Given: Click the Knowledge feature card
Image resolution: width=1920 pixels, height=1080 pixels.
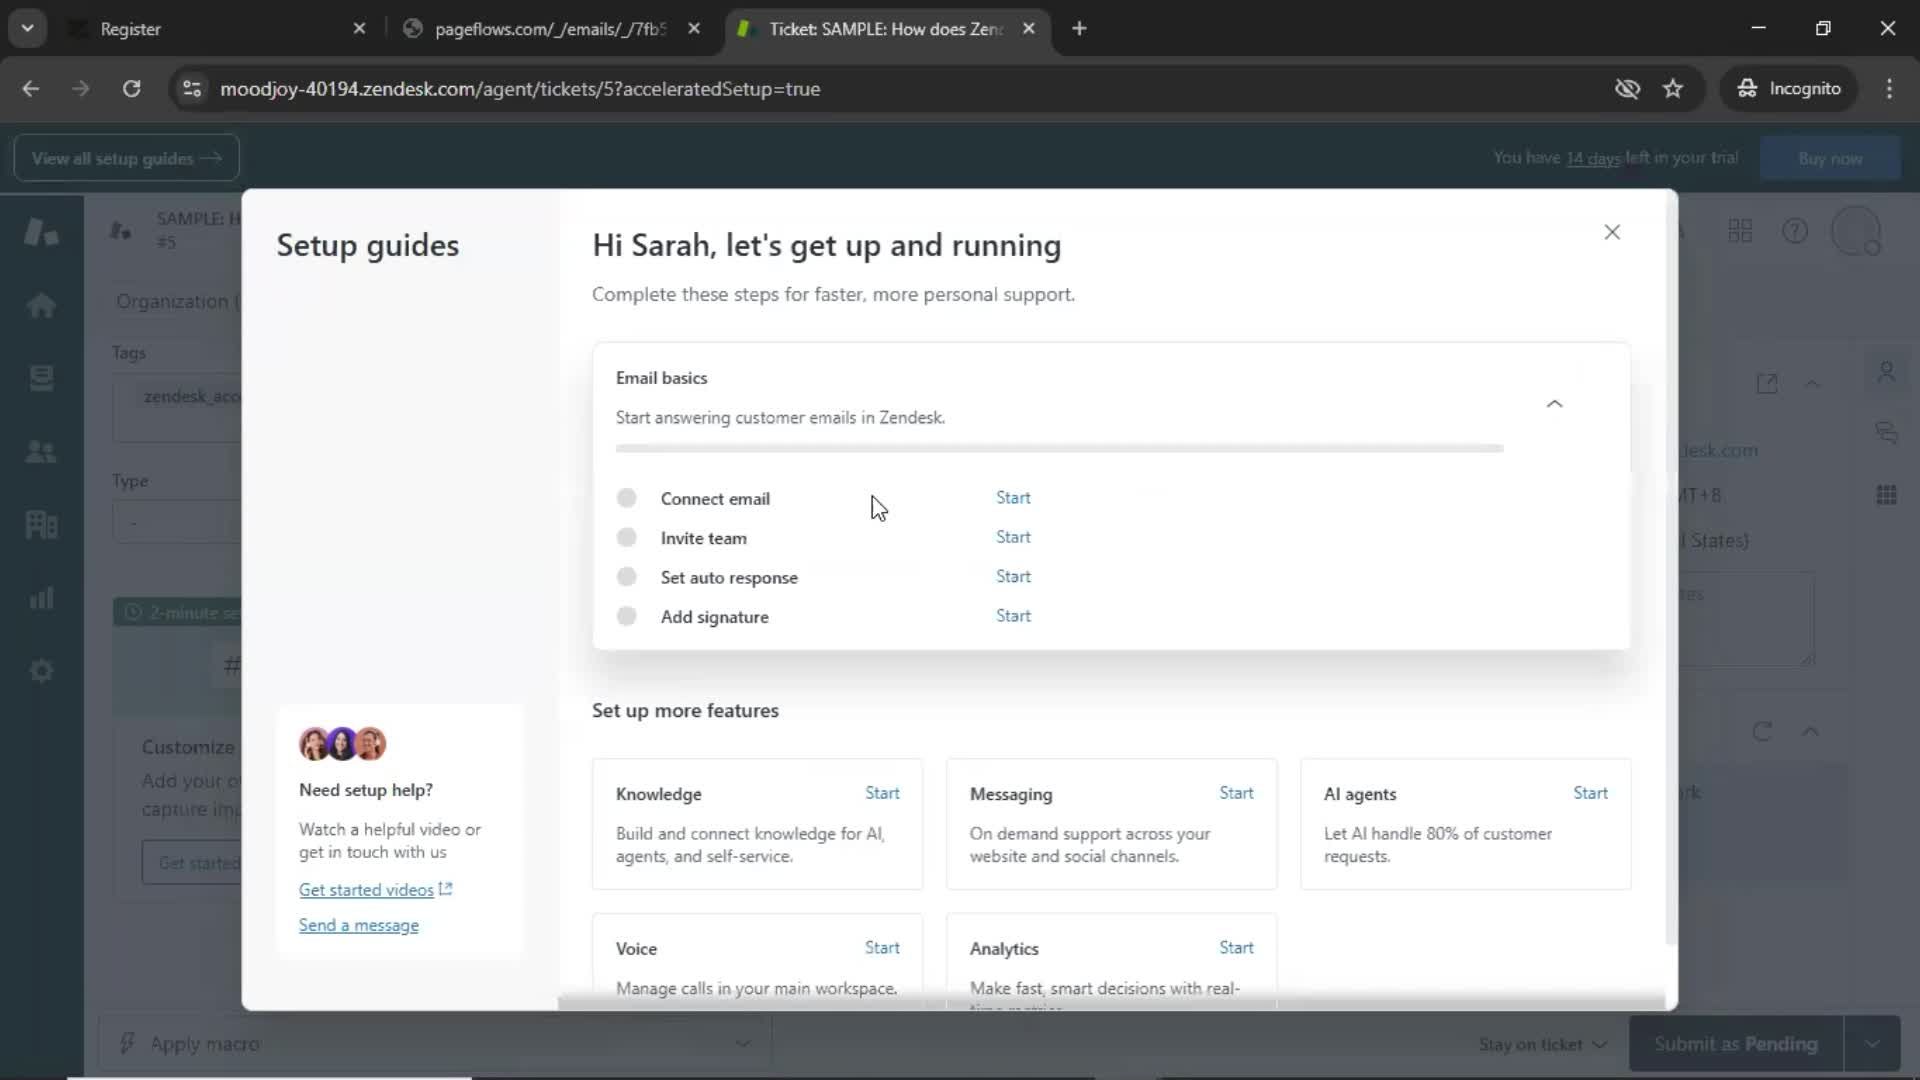Looking at the screenshot, I should (757, 824).
